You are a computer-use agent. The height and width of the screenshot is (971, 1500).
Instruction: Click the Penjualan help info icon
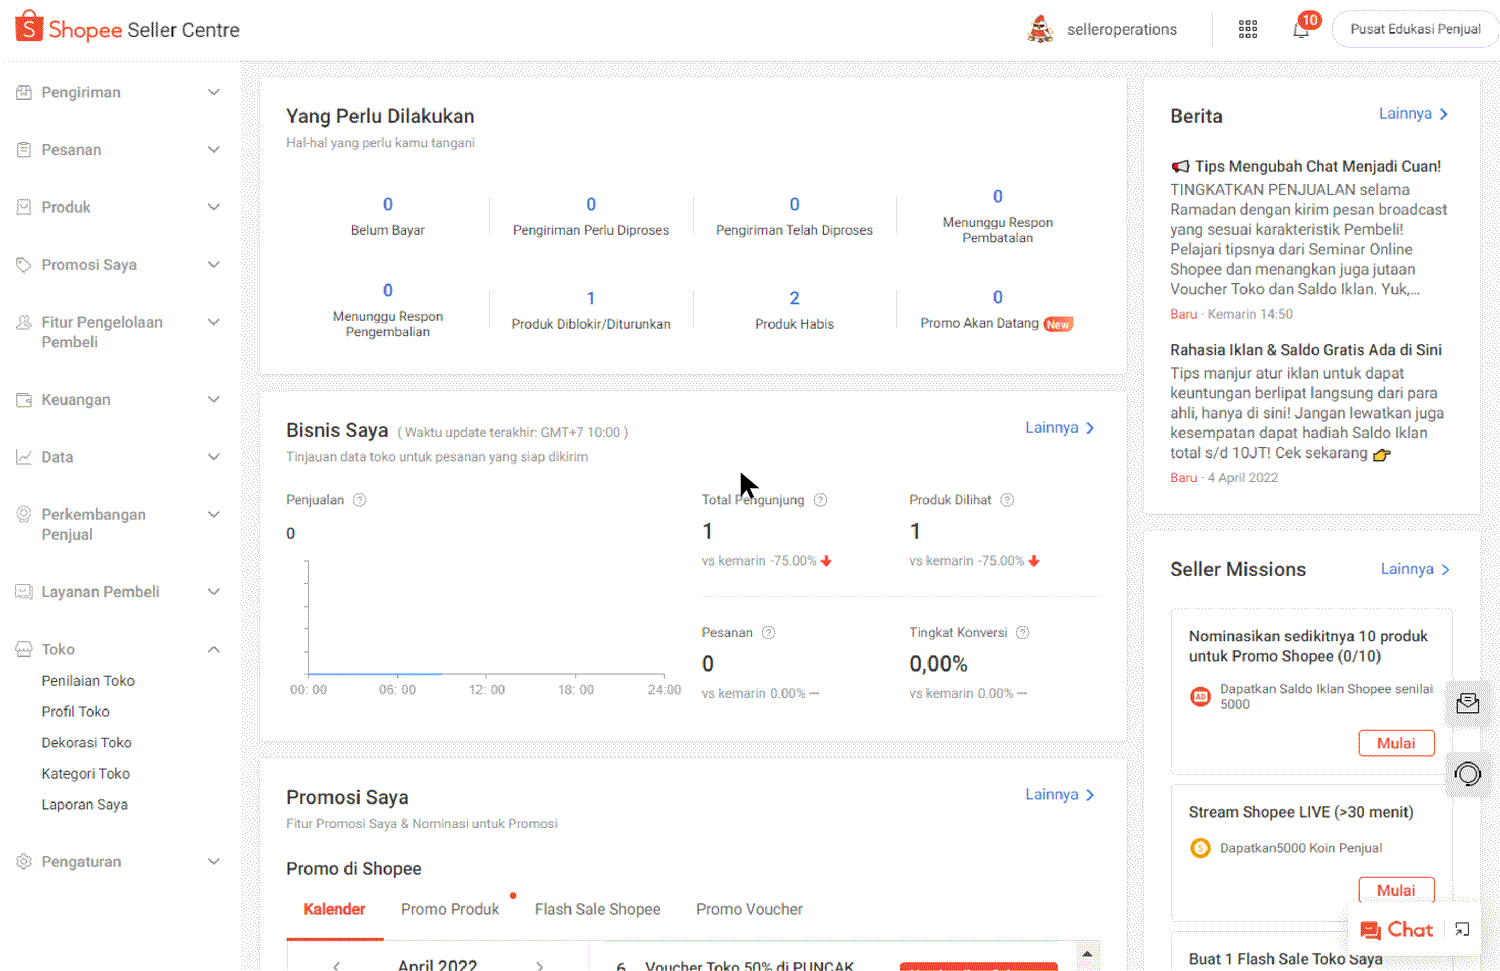(360, 500)
